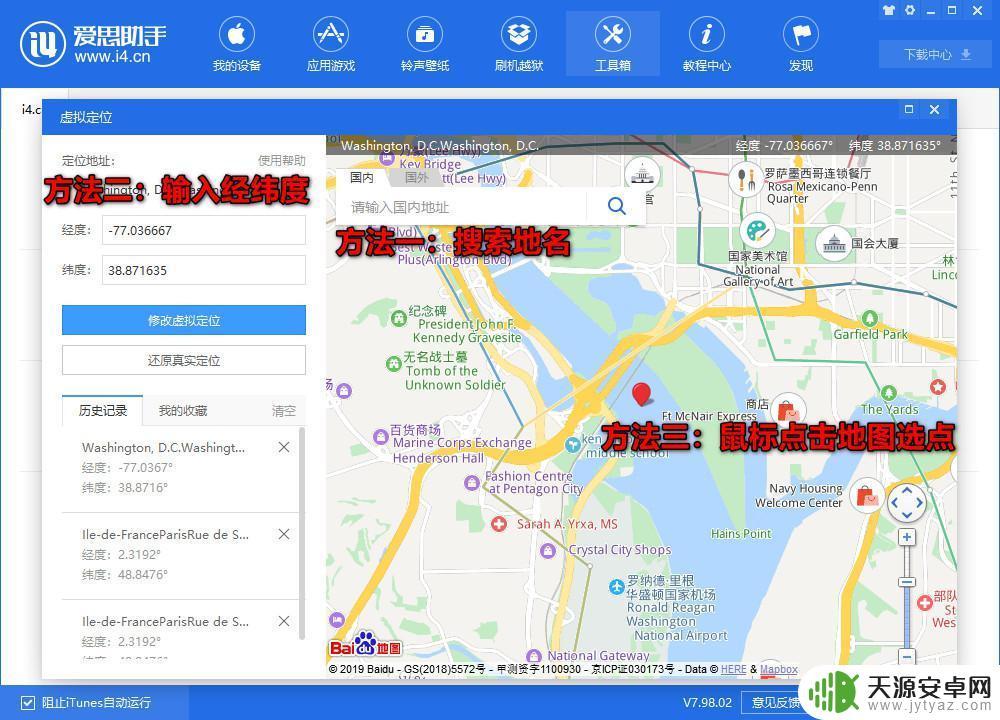Click Fashion Centre at Pentagon City marker
Viewport: 1000px width, 720px height.
tap(472, 483)
